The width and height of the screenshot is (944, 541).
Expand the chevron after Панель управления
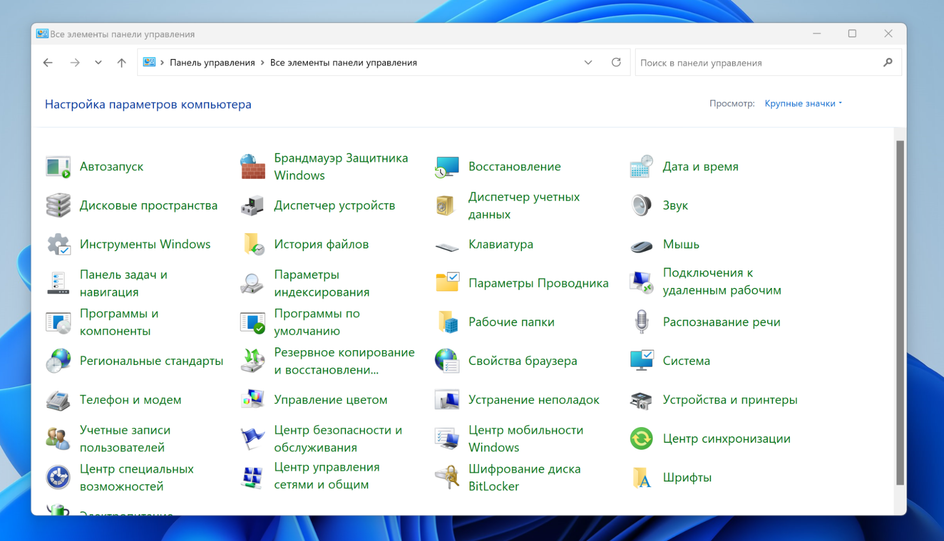click(x=262, y=63)
